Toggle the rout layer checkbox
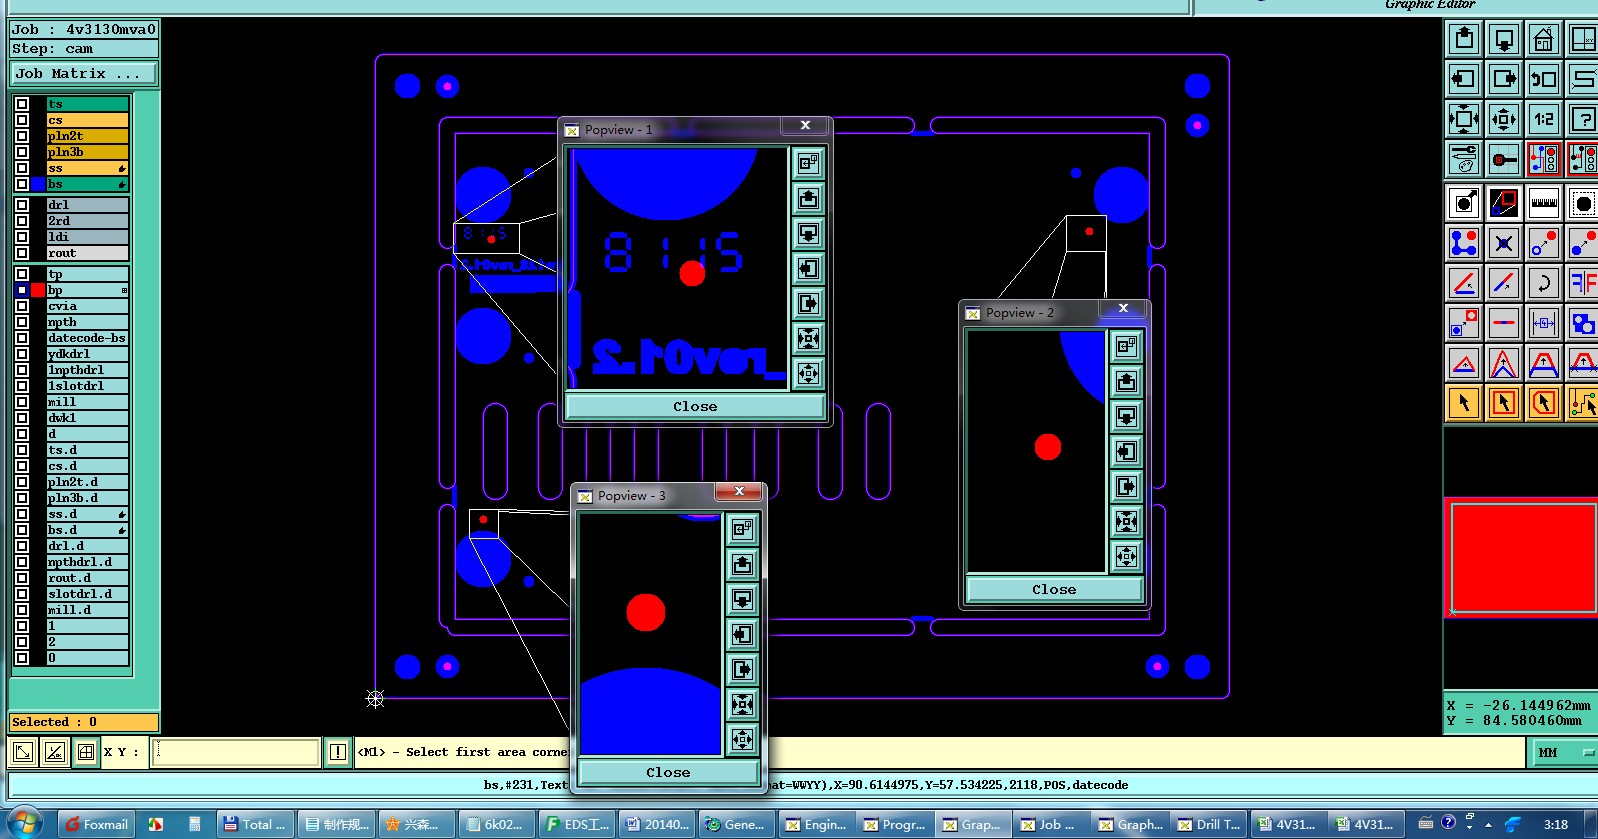This screenshot has height=839, width=1598. coord(22,253)
